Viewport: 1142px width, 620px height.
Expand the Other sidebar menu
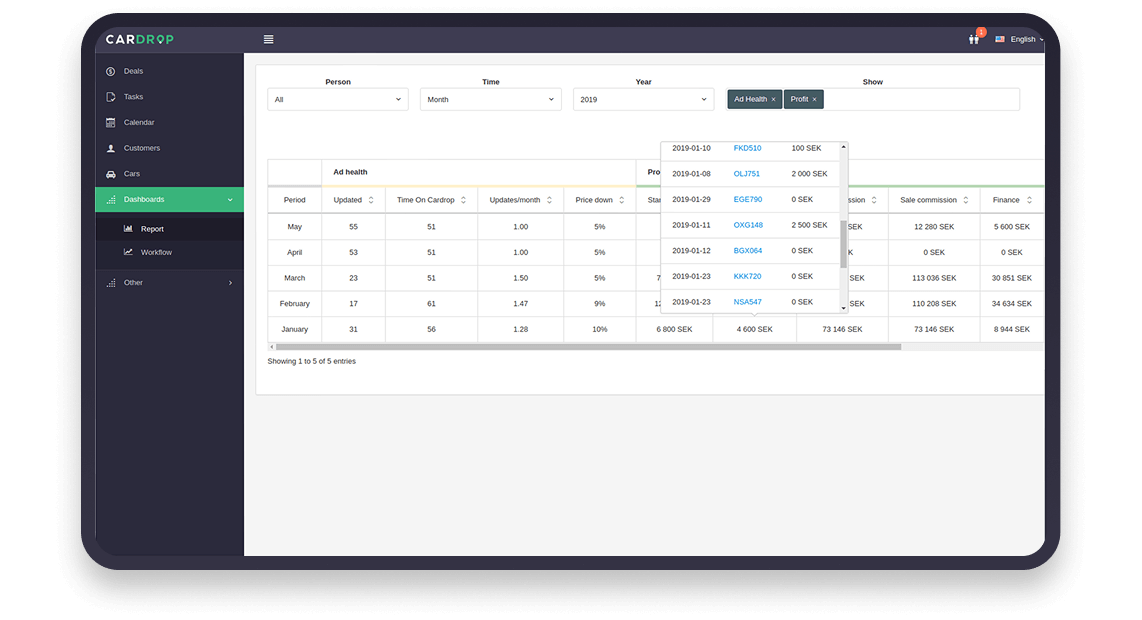[x=170, y=283]
